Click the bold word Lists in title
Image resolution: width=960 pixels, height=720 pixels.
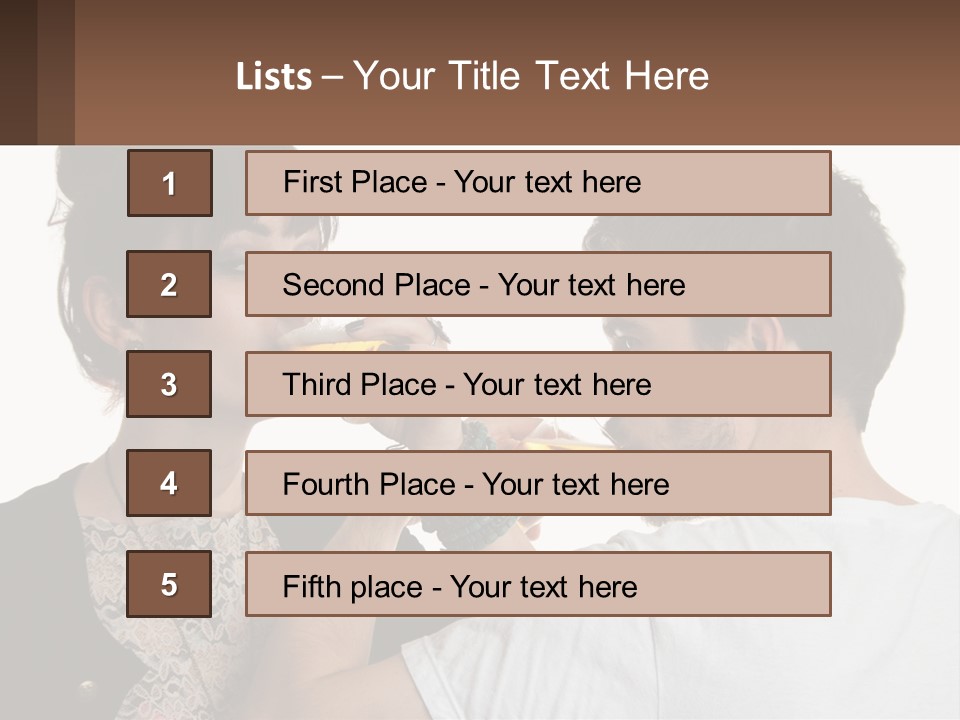point(274,77)
